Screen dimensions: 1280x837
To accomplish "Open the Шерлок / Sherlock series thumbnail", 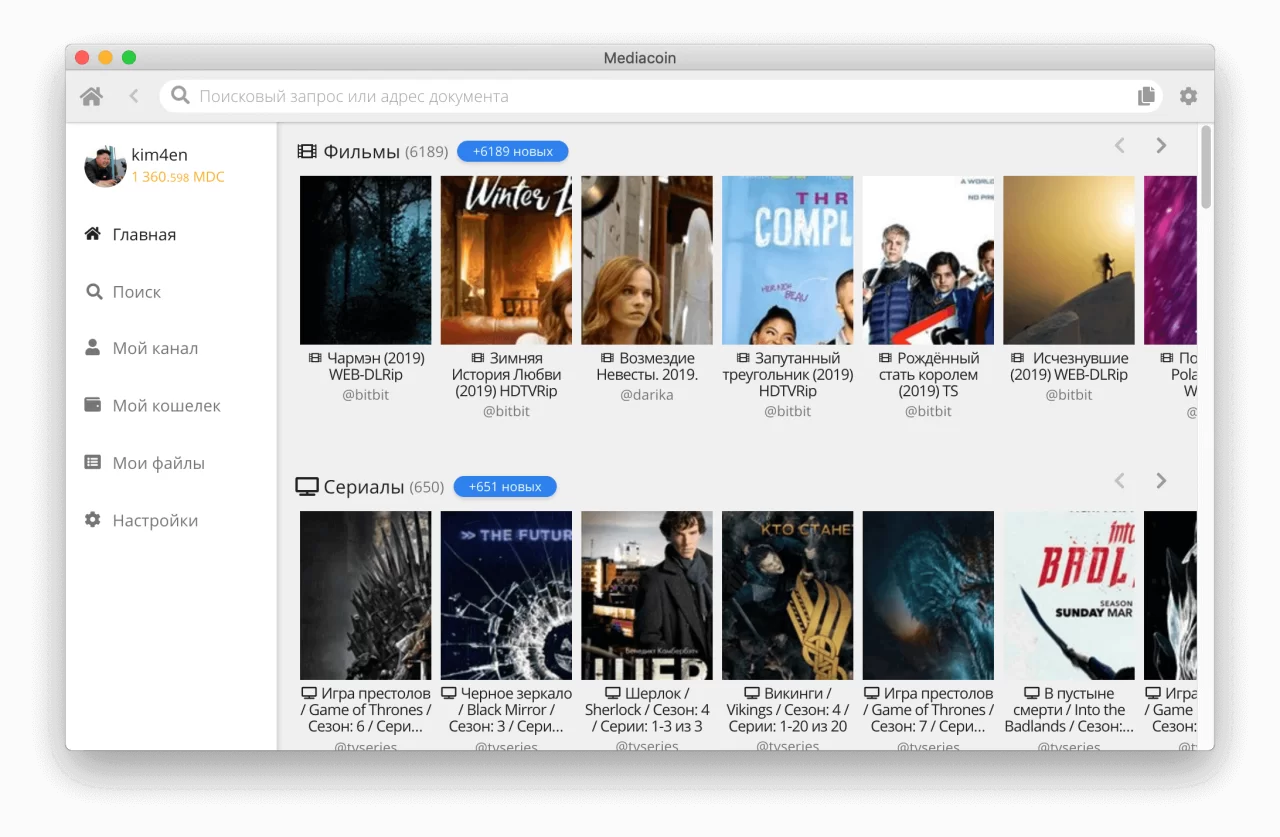I will pyautogui.click(x=647, y=595).
